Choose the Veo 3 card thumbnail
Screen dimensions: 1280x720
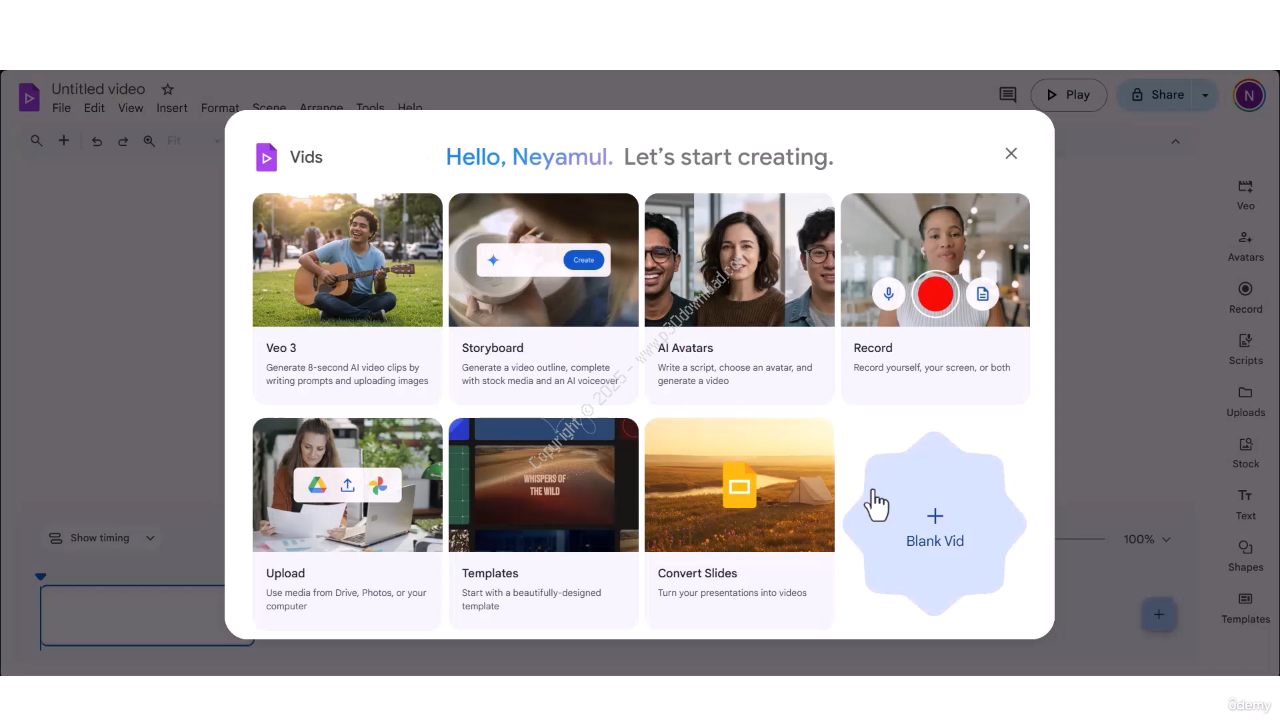pos(347,260)
